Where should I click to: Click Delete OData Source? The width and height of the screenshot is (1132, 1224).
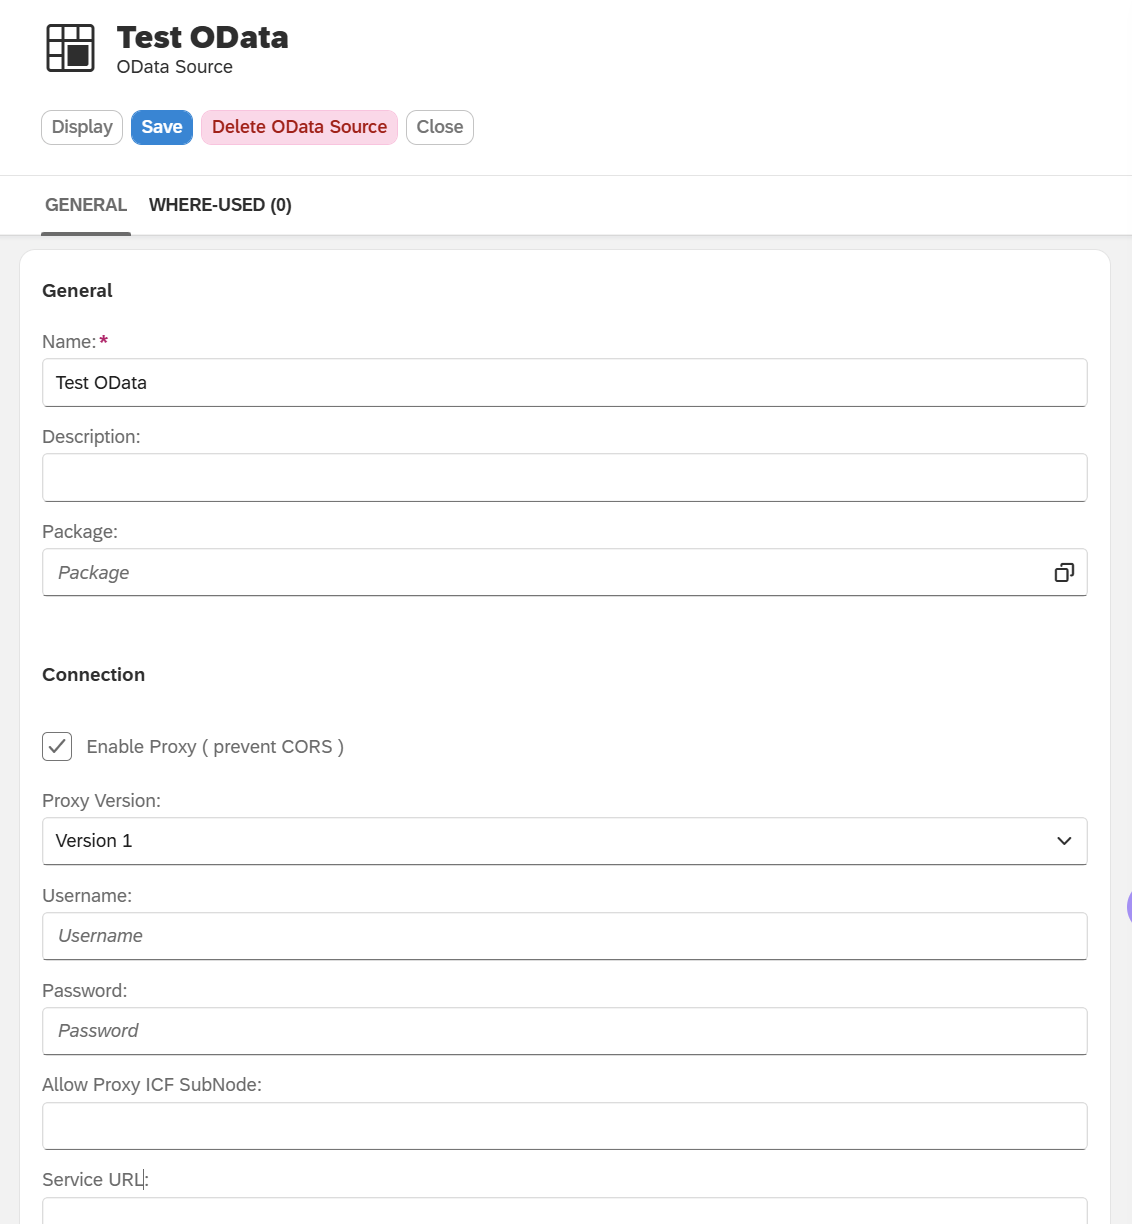pos(298,127)
